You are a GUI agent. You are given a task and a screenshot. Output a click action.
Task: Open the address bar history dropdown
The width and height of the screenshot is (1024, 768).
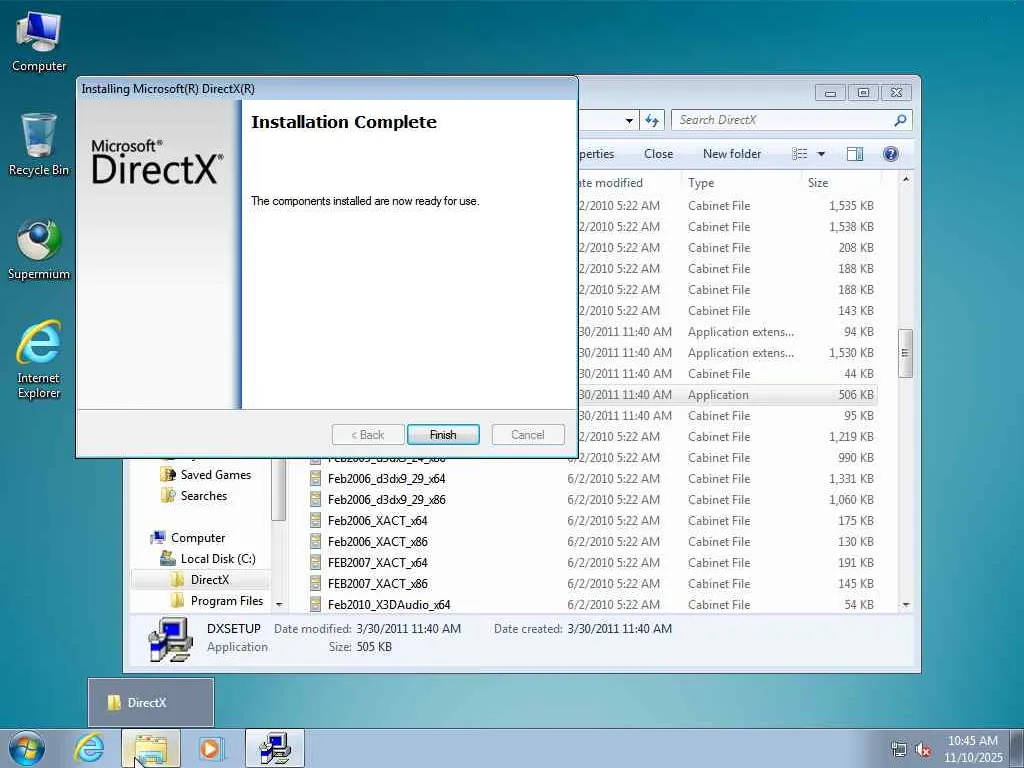coord(629,121)
